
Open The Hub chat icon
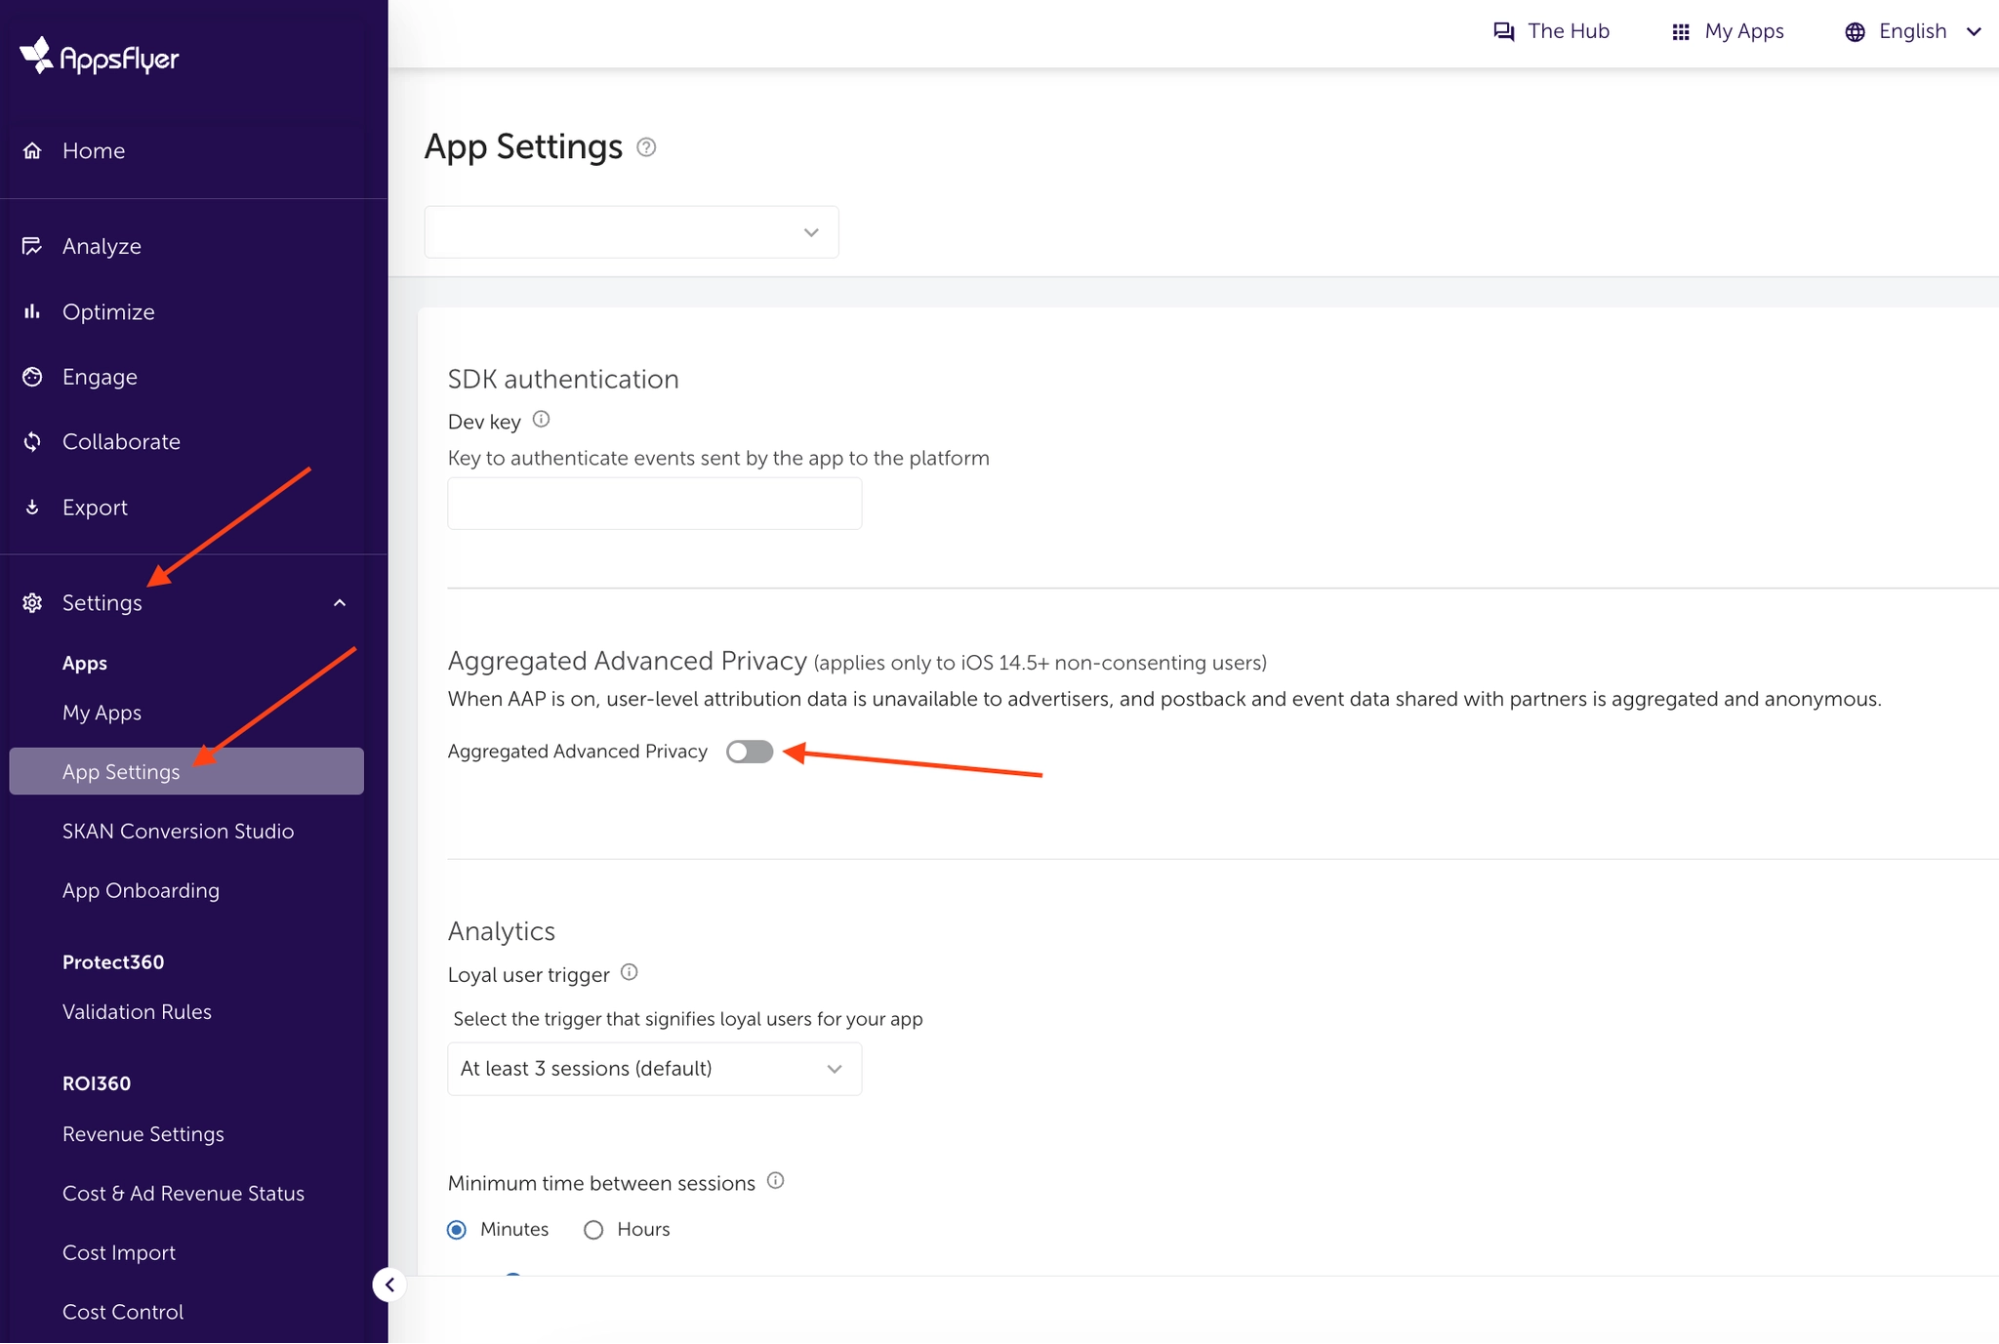(1503, 31)
